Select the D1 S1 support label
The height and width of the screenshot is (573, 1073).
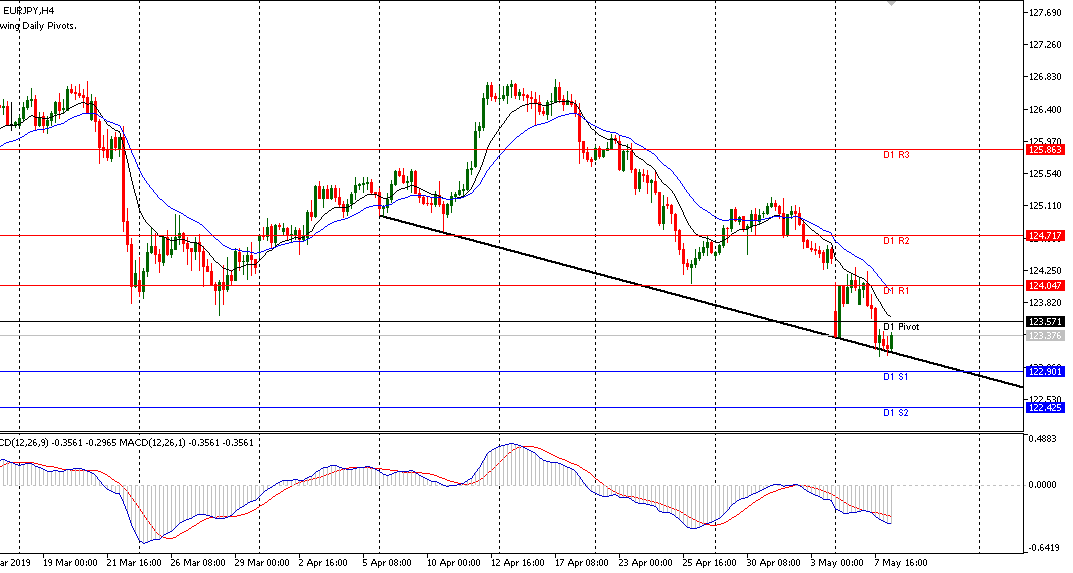(895, 377)
